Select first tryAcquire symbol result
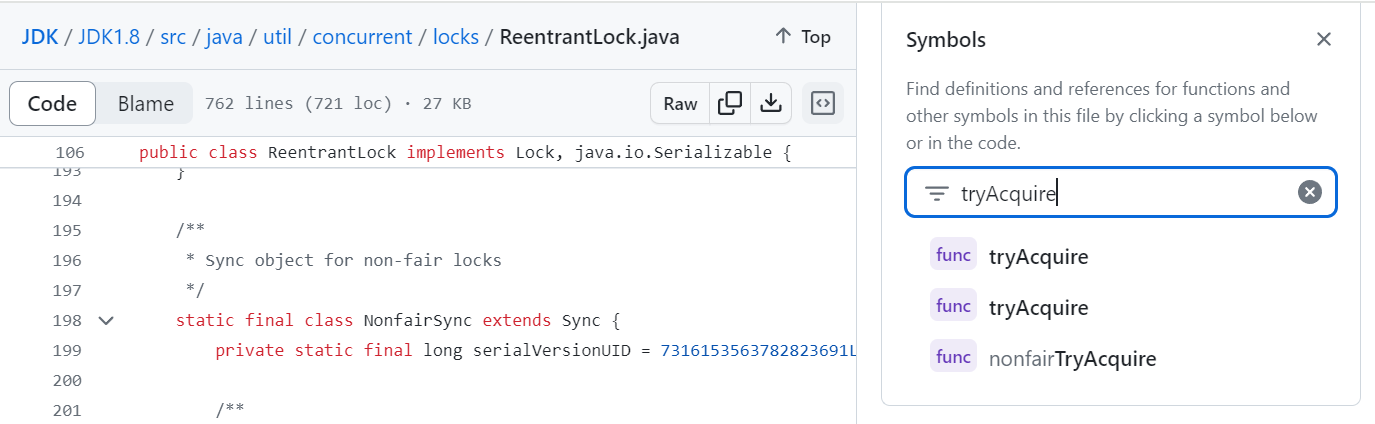Screen dimensions: 1375x424 tap(1038, 257)
